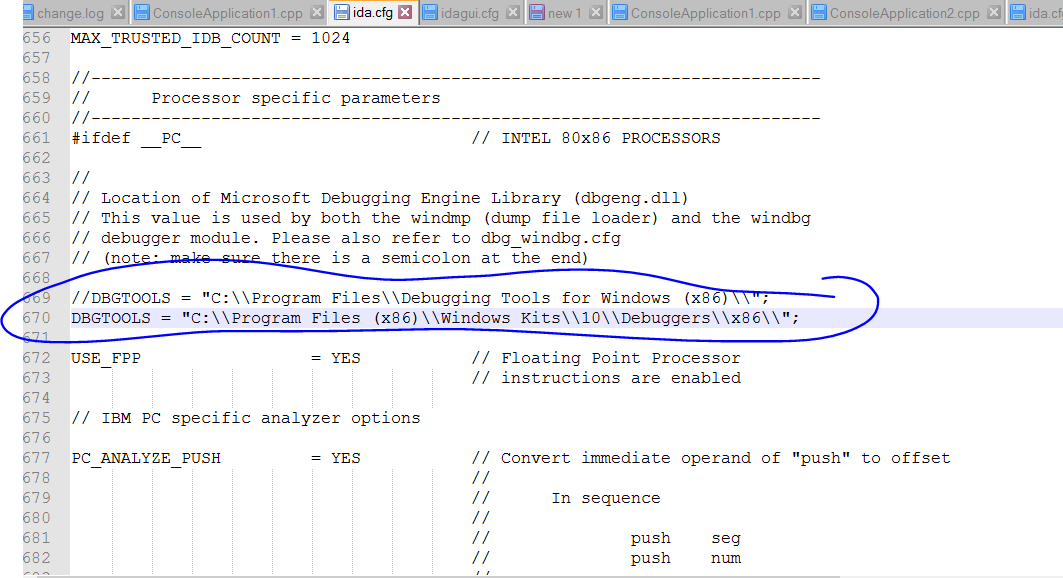Open the ConsoleApplication1.cpp tab beside new 1
Viewport: 1063px width, 578px height.
[705, 13]
